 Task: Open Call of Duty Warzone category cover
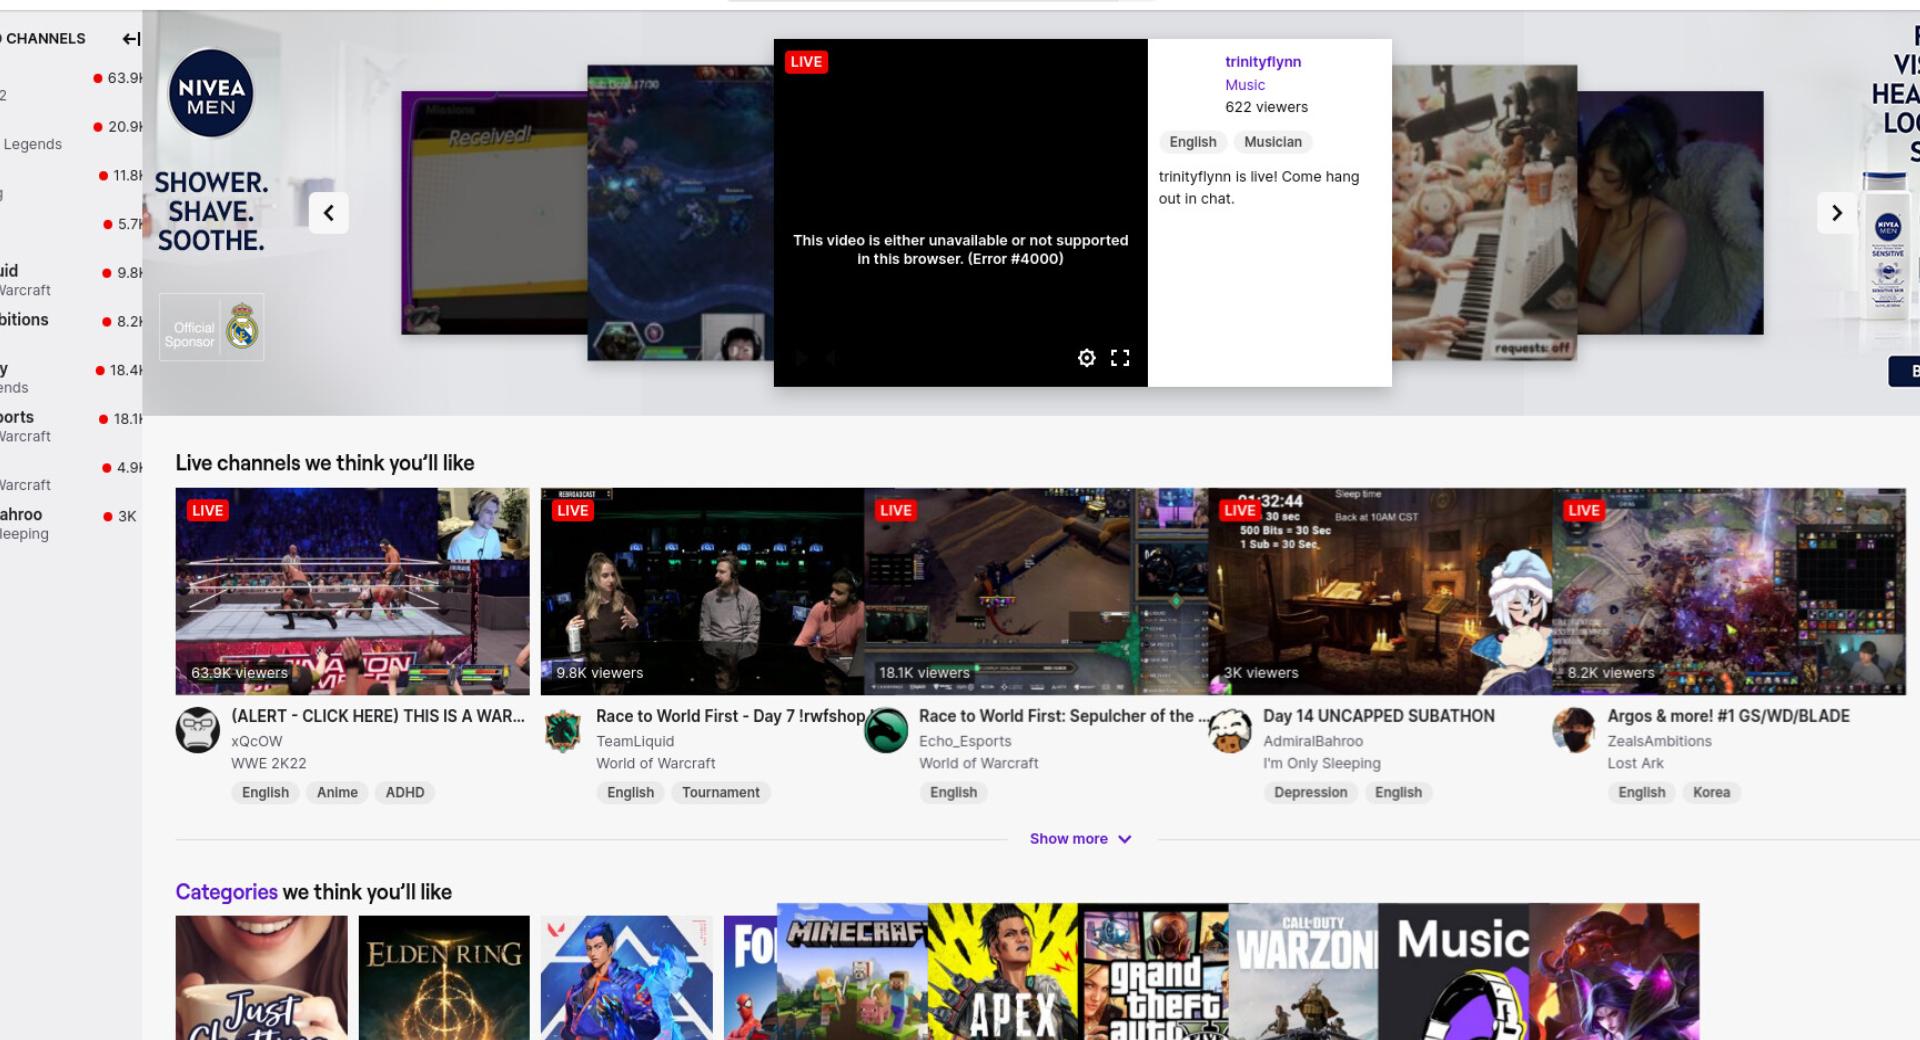tap(1304, 972)
